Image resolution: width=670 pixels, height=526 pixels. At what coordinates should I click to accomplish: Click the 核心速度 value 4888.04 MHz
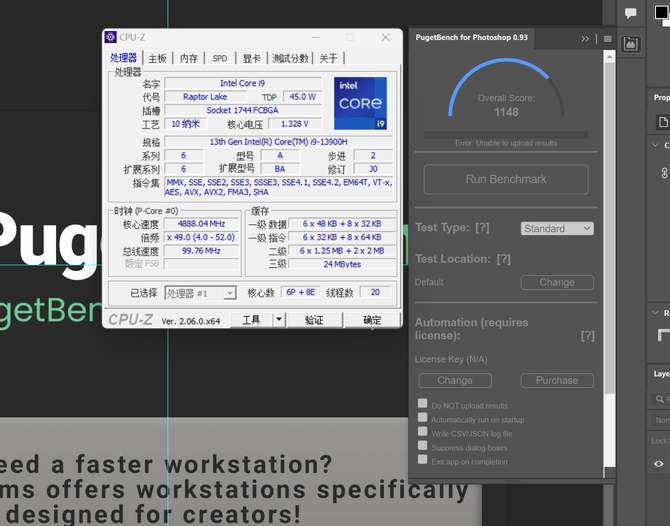coord(201,223)
